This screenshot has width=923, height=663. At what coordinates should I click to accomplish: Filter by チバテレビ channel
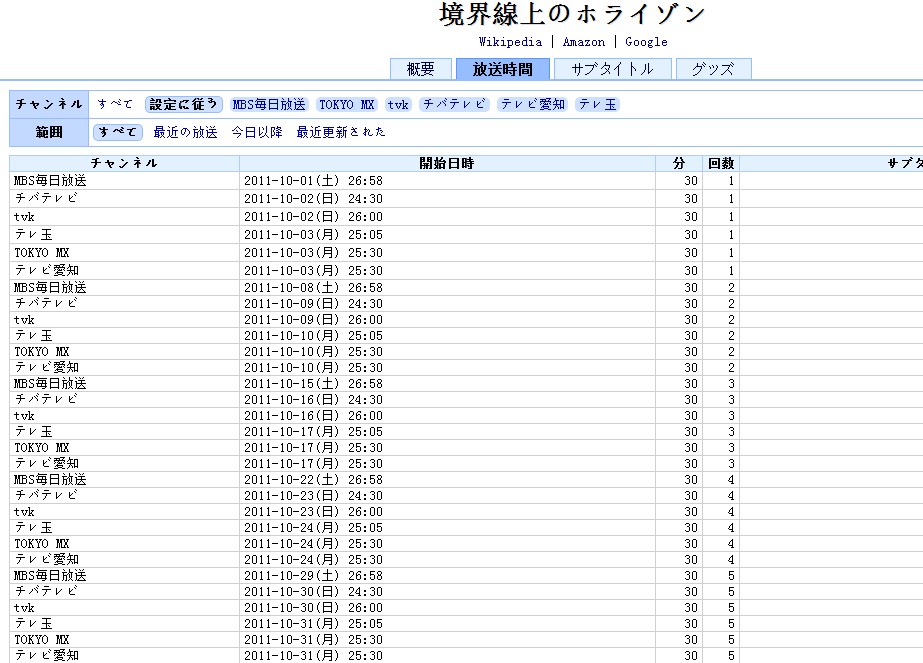pos(454,104)
